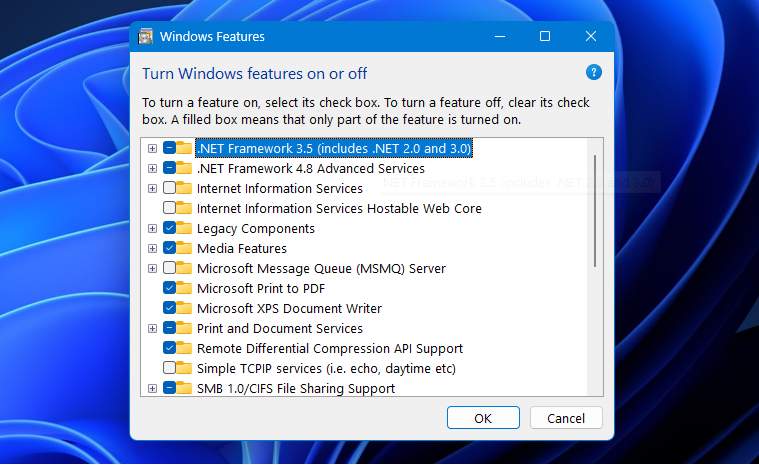Open the help question mark icon

coord(593,73)
